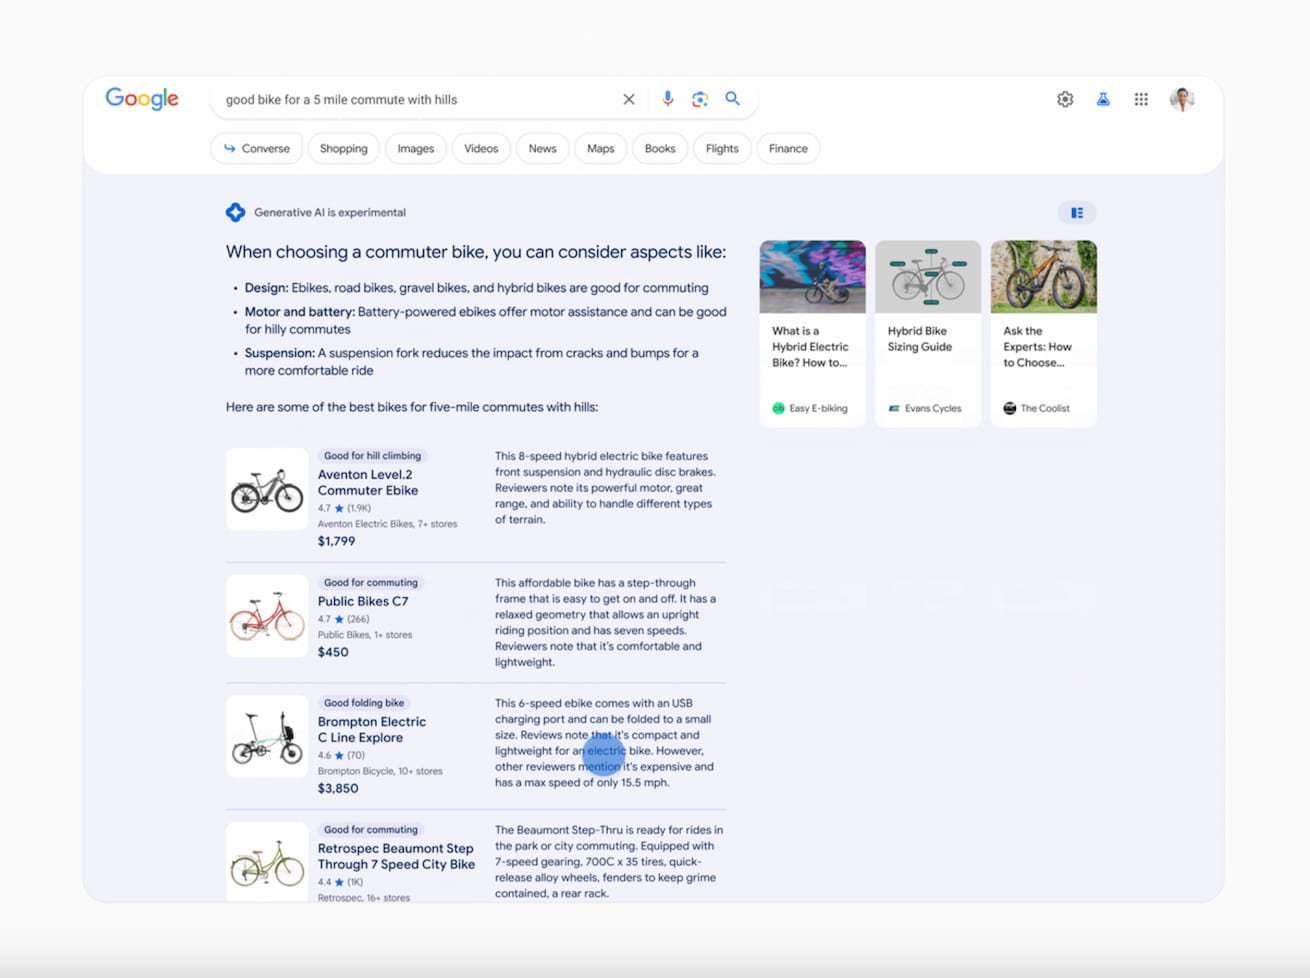Open the Aventon Level.2 Commuter Ebike link
Image resolution: width=1310 pixels, height=978 pixels.
(x=368, y=482)
